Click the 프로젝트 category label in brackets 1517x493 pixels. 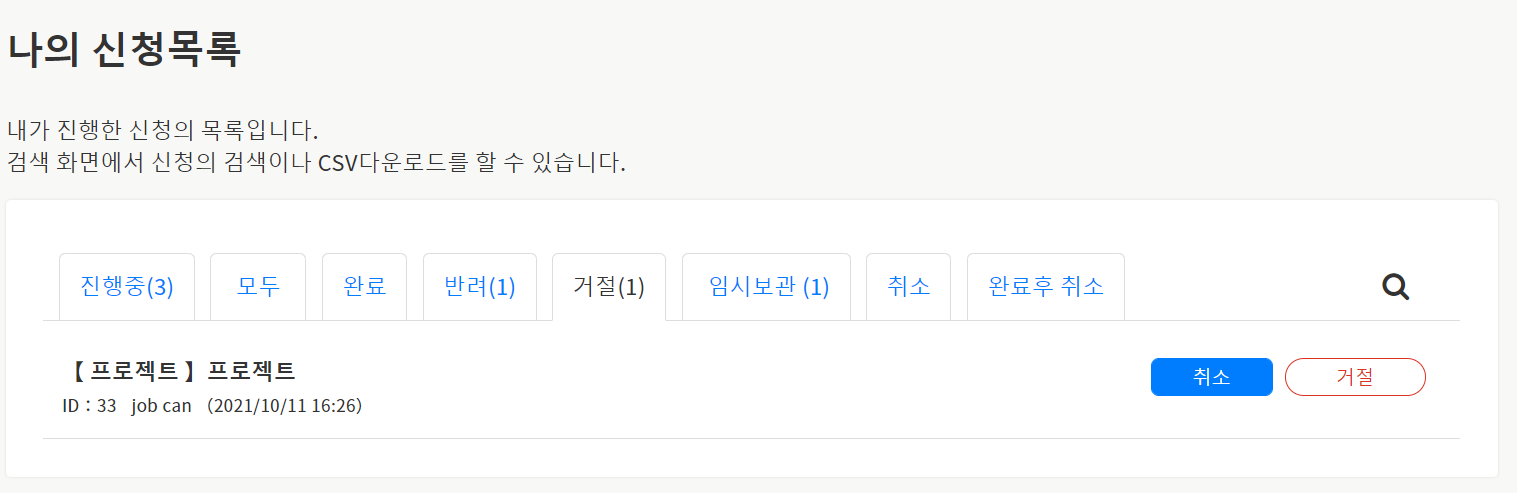[x=134, y=371]
